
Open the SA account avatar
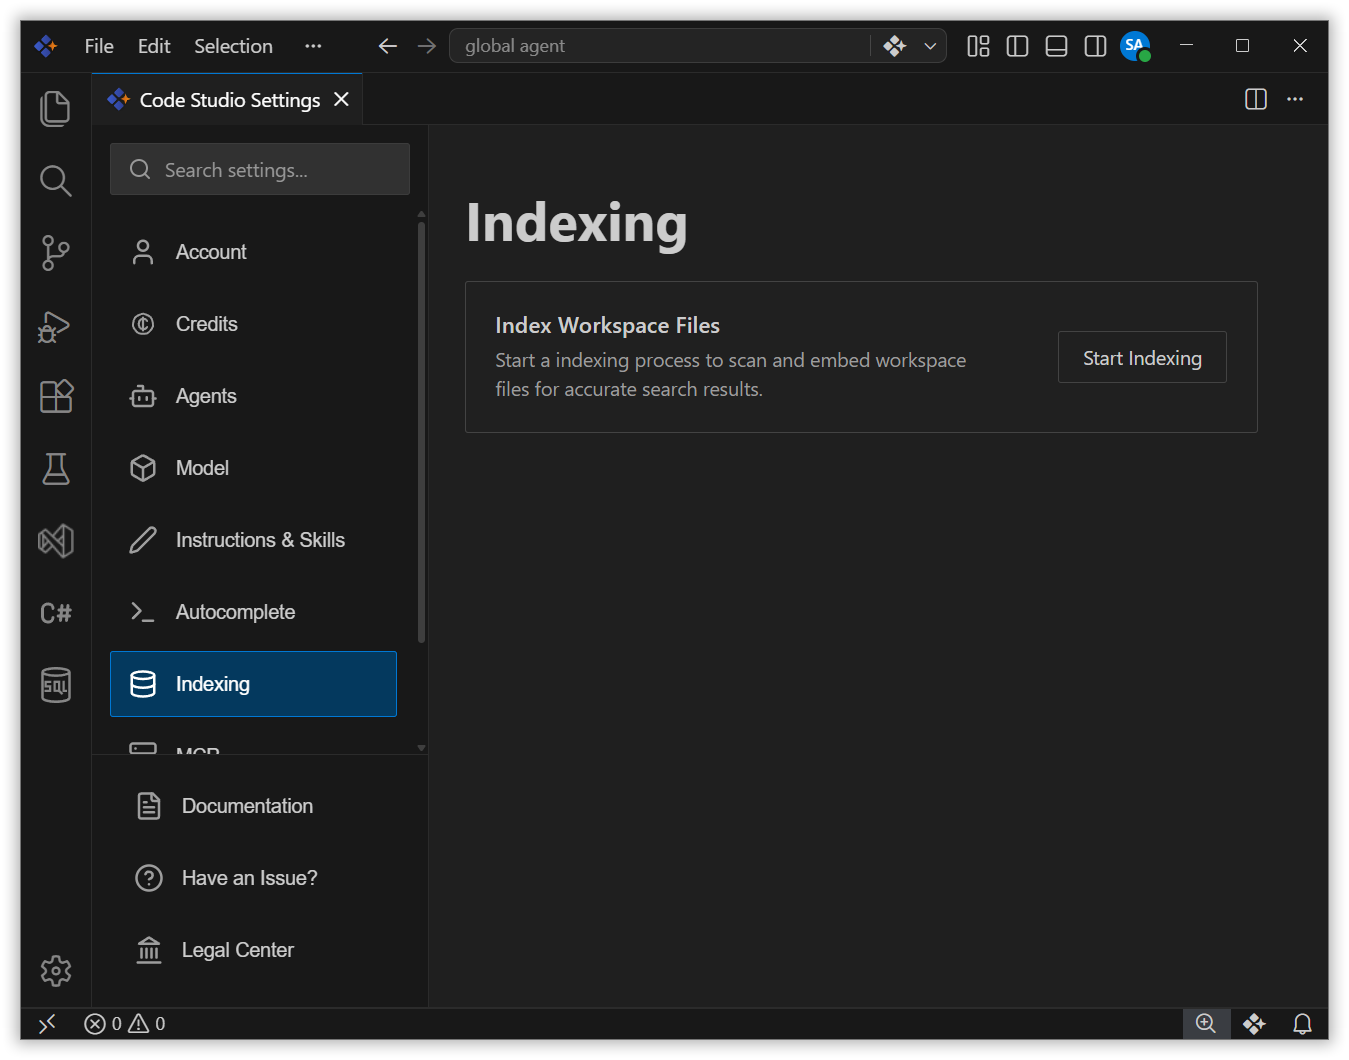(x=1135, y=46)
